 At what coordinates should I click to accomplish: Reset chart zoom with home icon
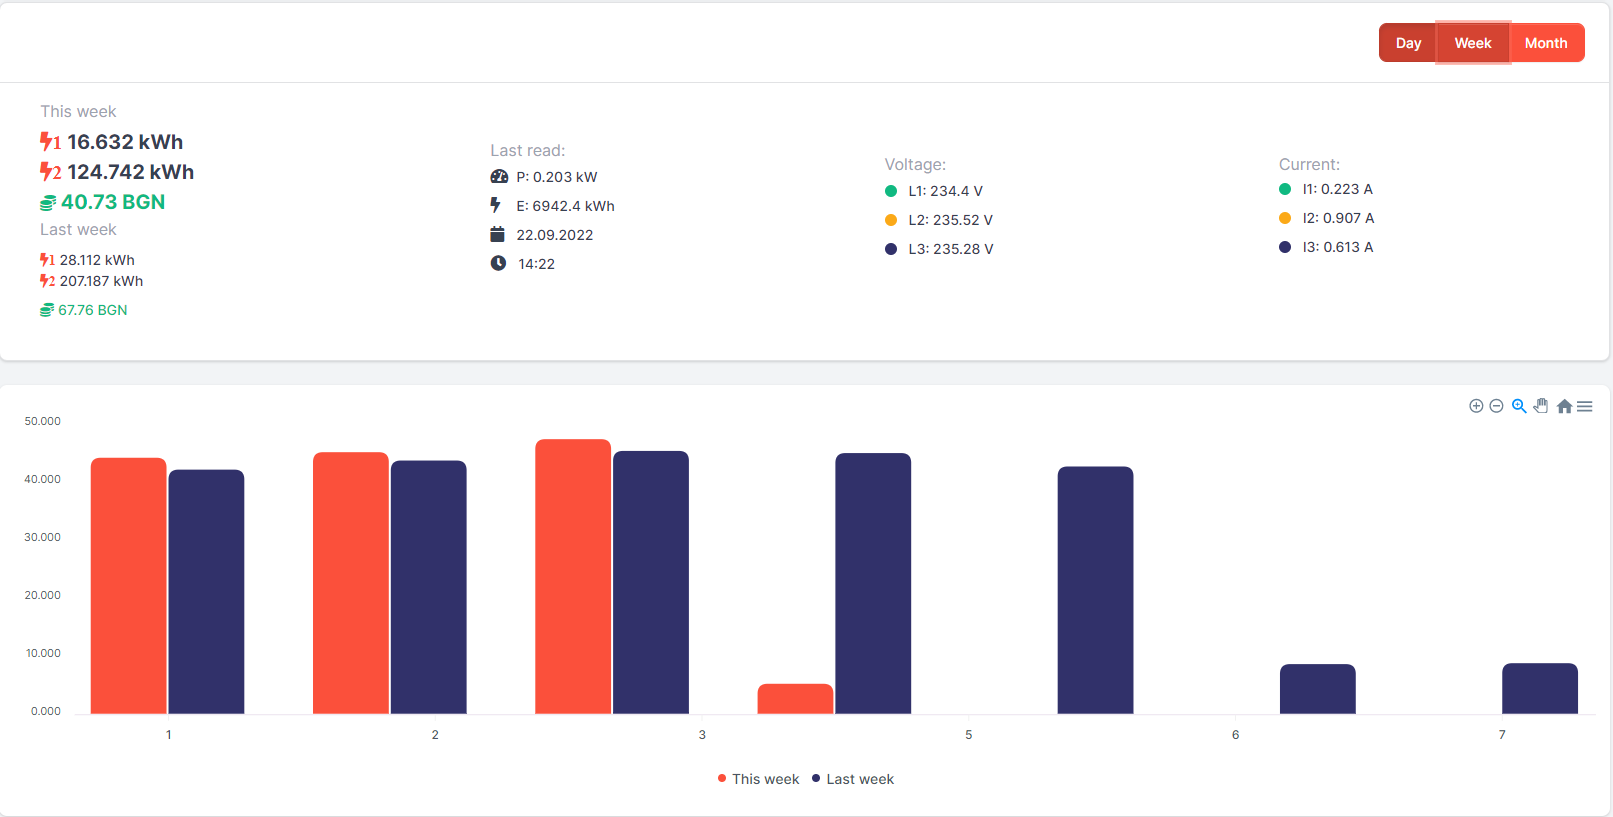pyautogui.click(x=1565, y=406)
